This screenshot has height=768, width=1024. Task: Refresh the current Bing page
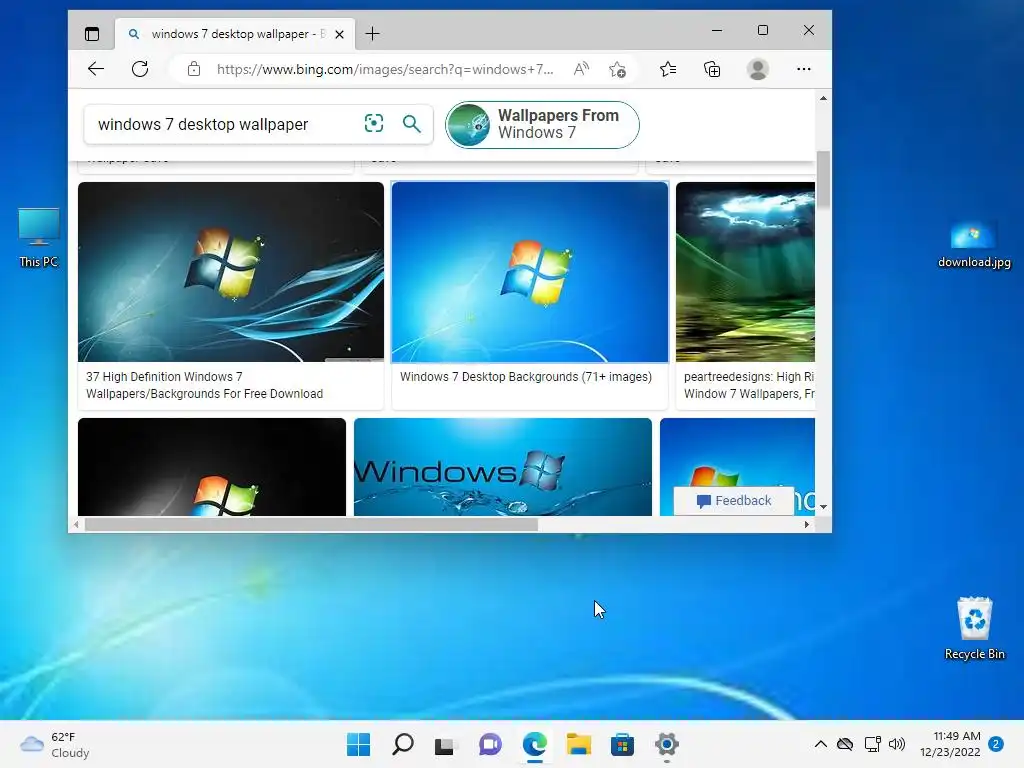[x=140, y=69]
